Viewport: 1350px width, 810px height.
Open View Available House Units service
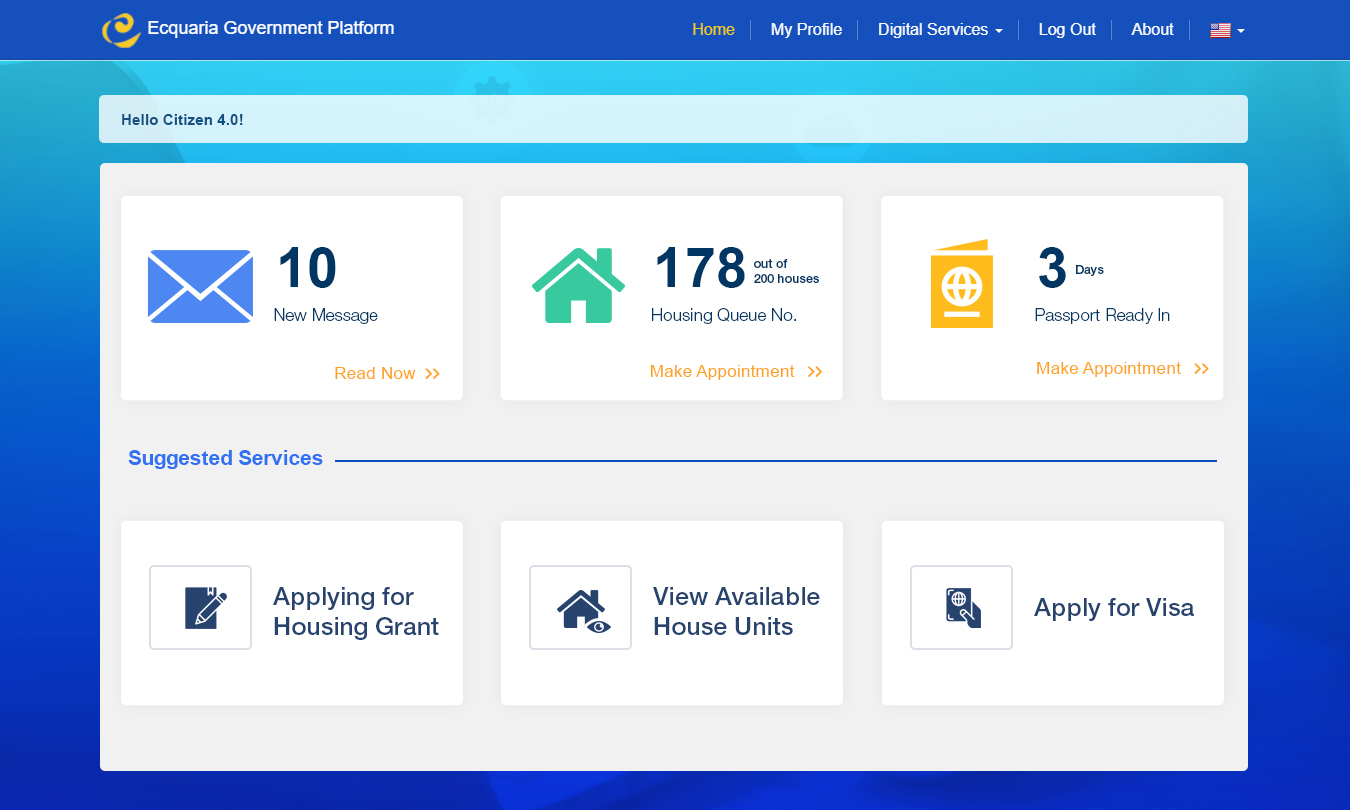[672, 613]
